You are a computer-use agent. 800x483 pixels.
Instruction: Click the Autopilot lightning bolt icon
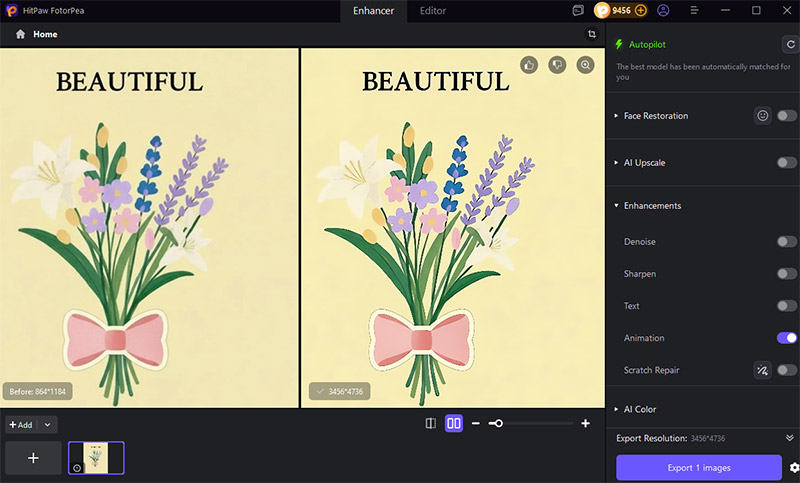(619, 44)
